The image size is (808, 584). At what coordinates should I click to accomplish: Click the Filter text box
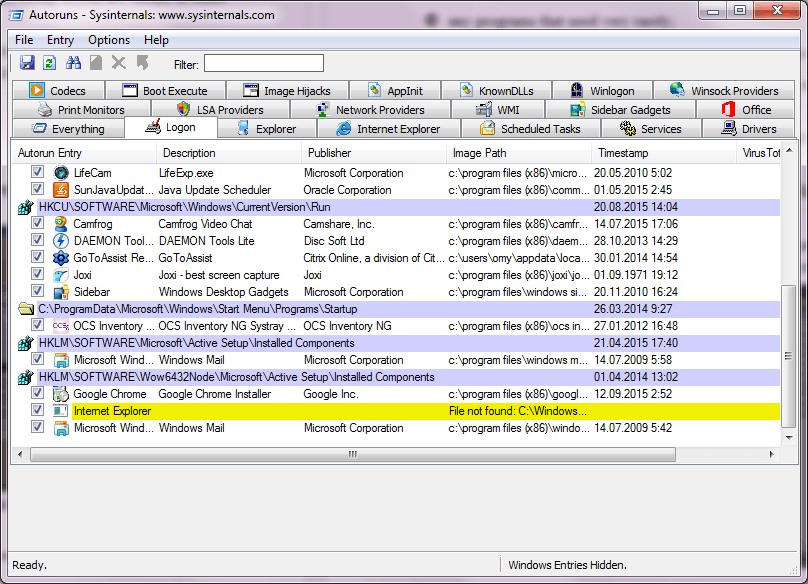coord(264,63)
